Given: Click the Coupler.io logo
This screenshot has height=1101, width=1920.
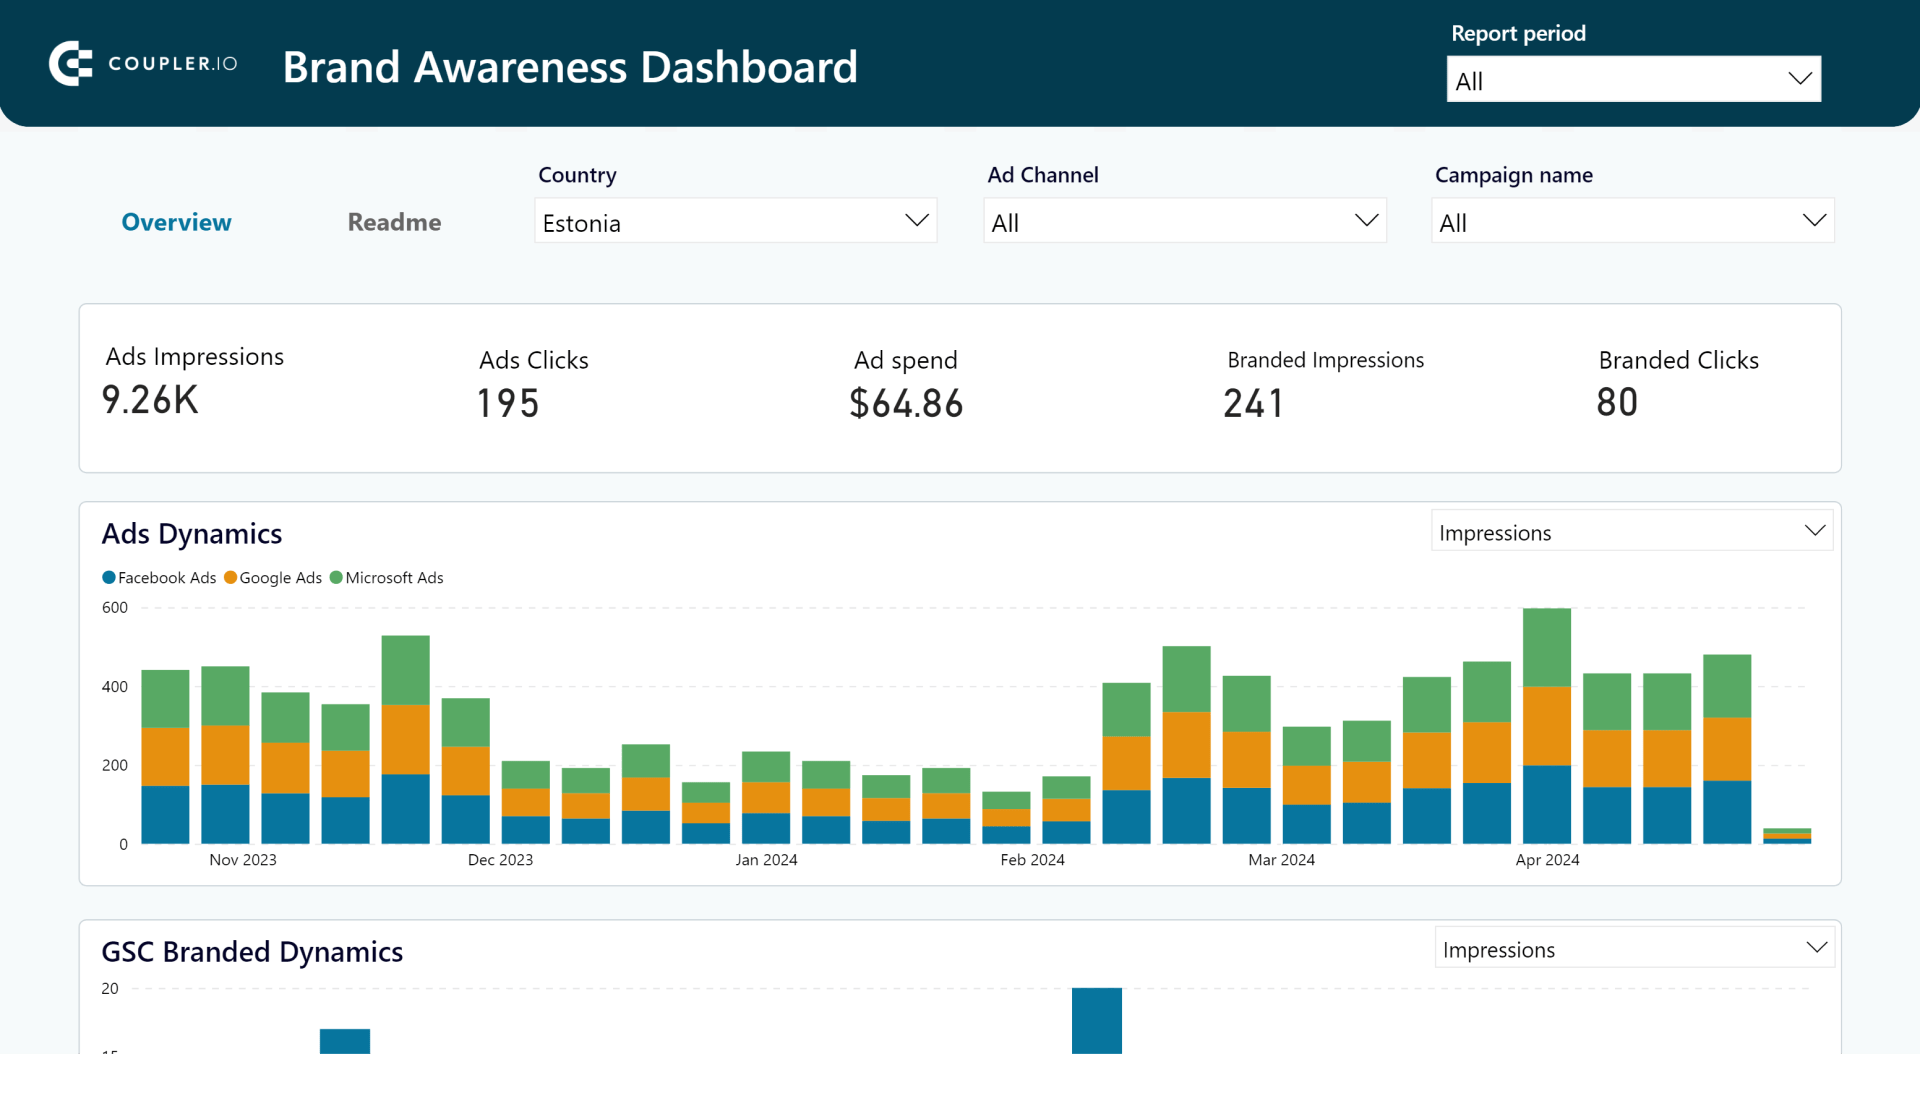Looking at the screenshot, I should [x=142, y=63].
